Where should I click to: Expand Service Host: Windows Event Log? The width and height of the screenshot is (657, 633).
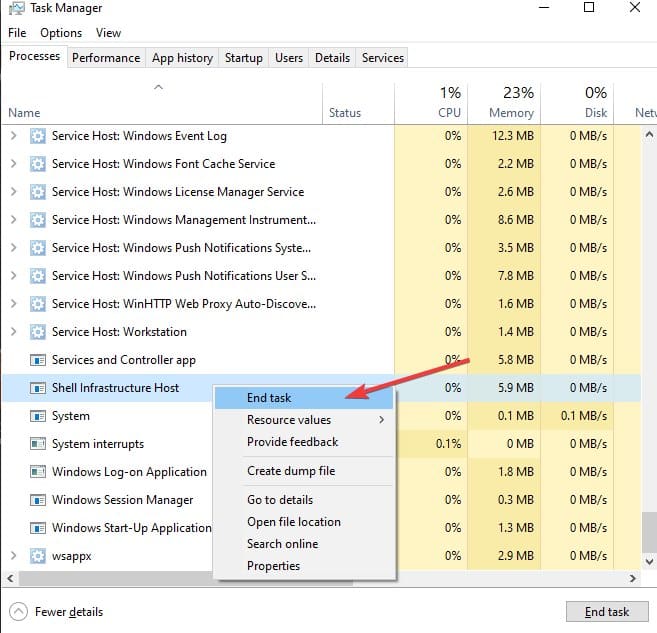(13, 136)
